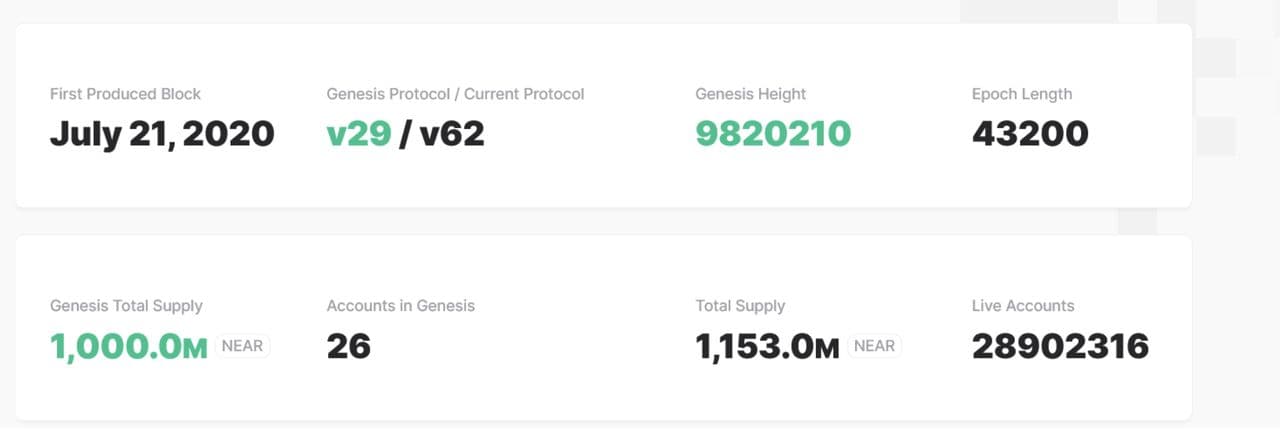Select the 43200 epoch length value
The width and height of the screenshot is (1280, 430).
point(1030,134)
